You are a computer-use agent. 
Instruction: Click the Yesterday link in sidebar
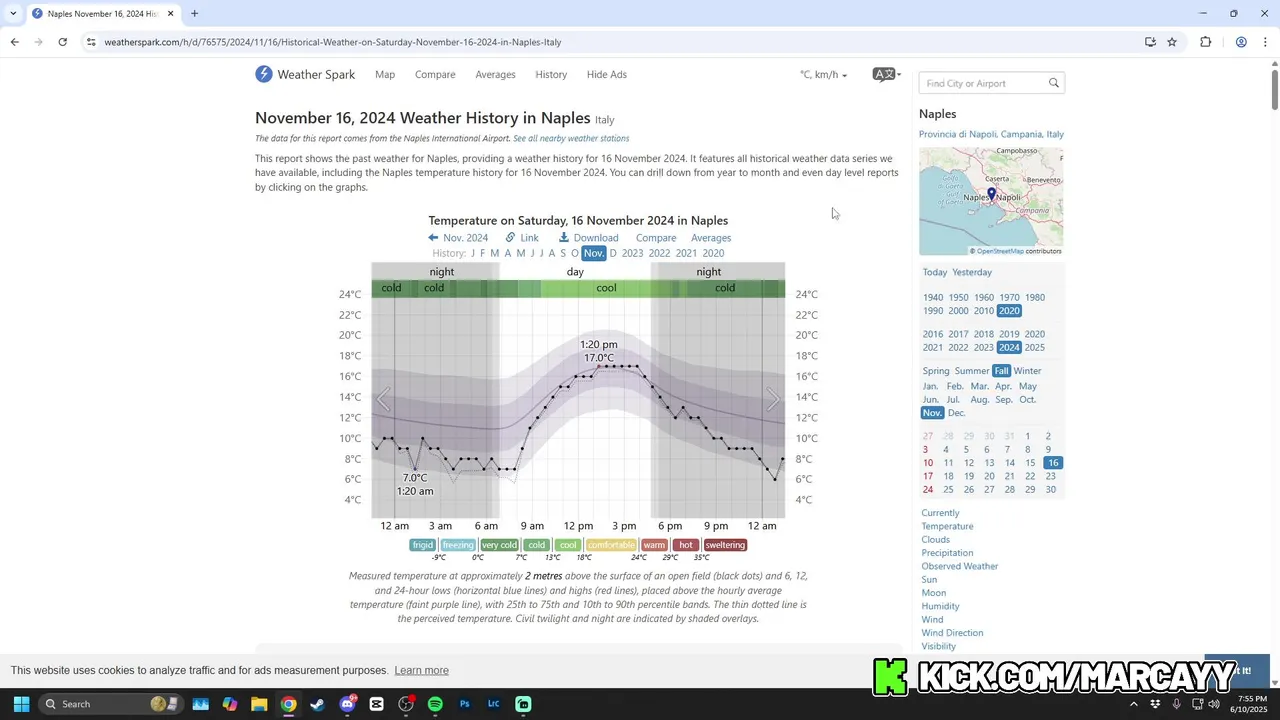pos(972,272)
